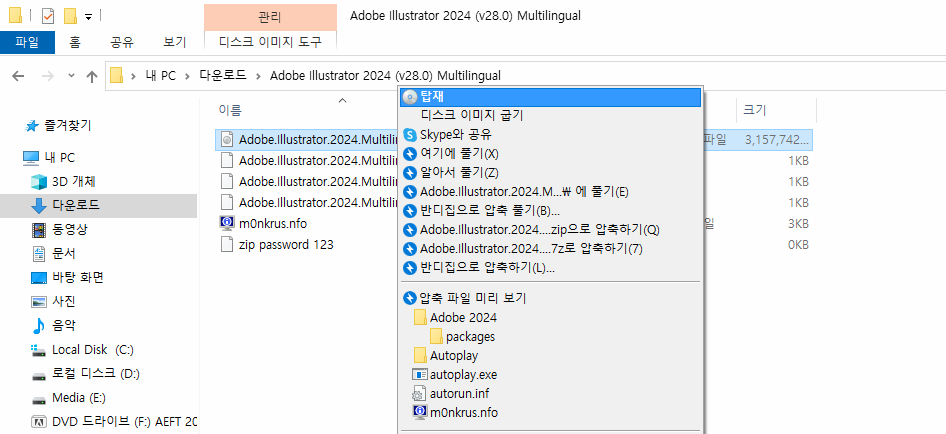
Task: Select DVD 드라이브 (F:) in the sidebar
Action: click(x=124, y=422)
